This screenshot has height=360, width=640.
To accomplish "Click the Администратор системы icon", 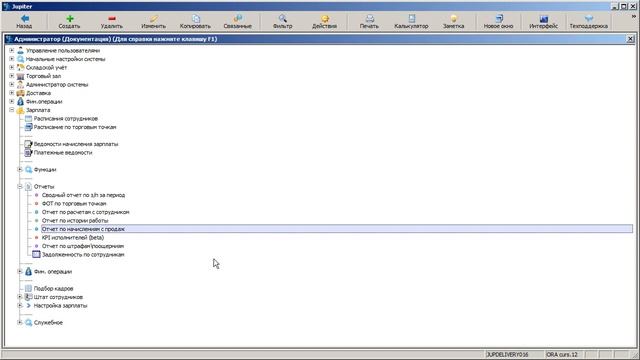I will 20,85.
